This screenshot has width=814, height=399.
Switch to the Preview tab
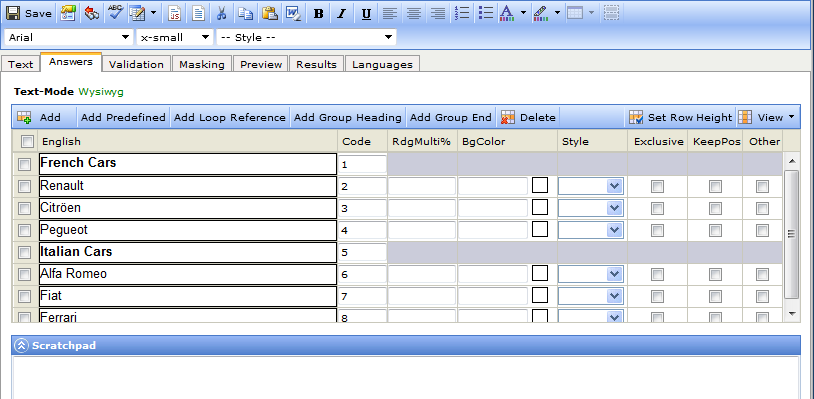[x=261, y=64]
